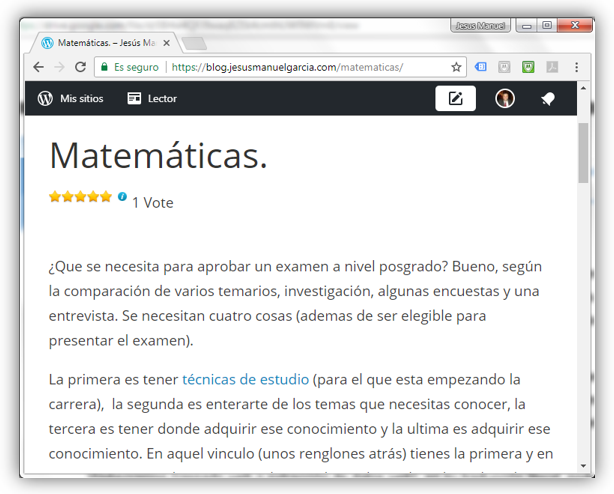614x494 pixels.
Task: Click the WordPress logo in admin bar
Action: (x=45, y=98)
